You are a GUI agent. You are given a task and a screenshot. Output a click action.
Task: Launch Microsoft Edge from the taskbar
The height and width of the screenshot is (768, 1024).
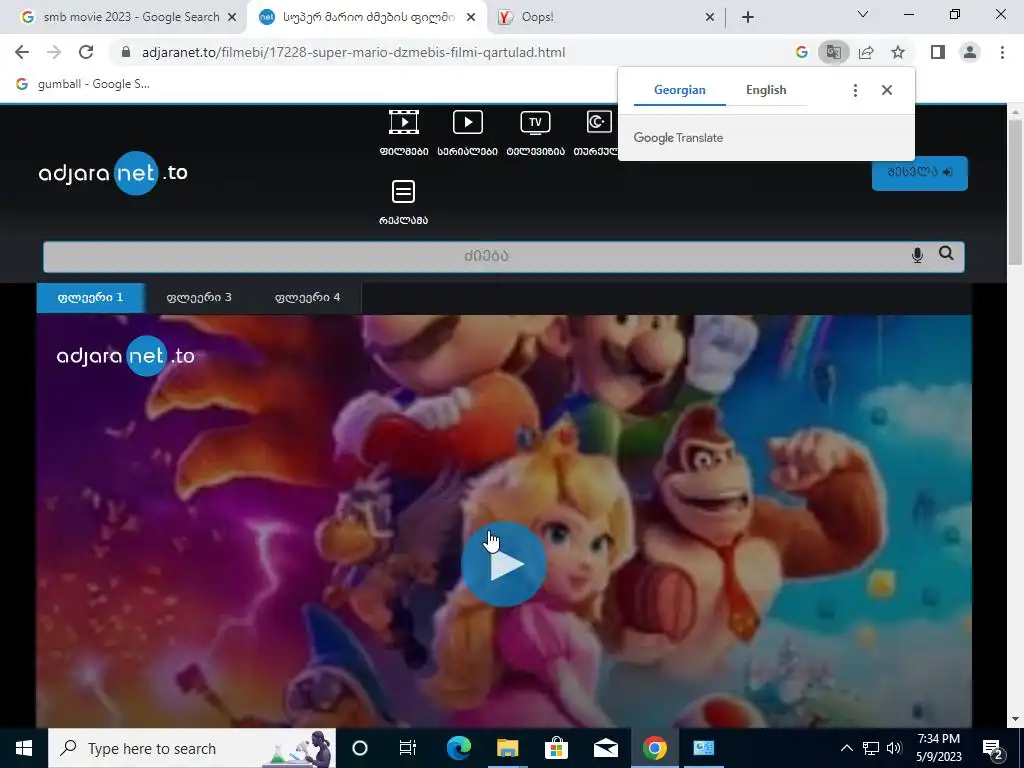click(458, 748)
